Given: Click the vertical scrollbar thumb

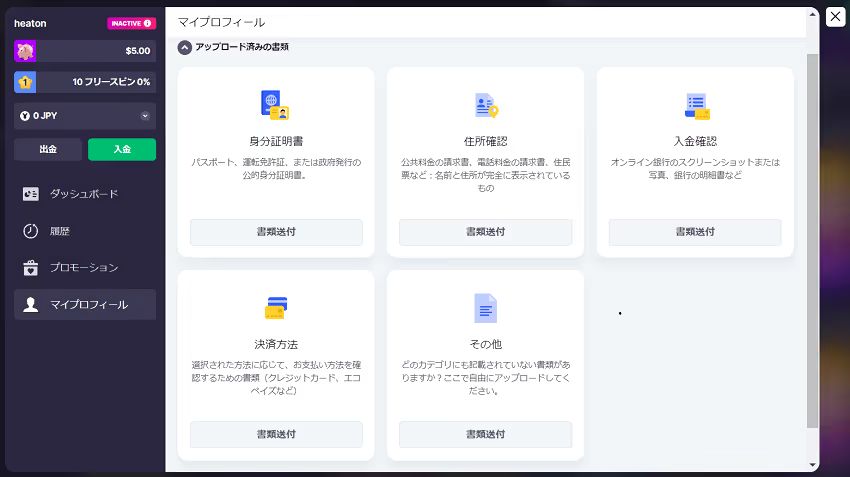Looking at the screenshot, I should (812, 241).
